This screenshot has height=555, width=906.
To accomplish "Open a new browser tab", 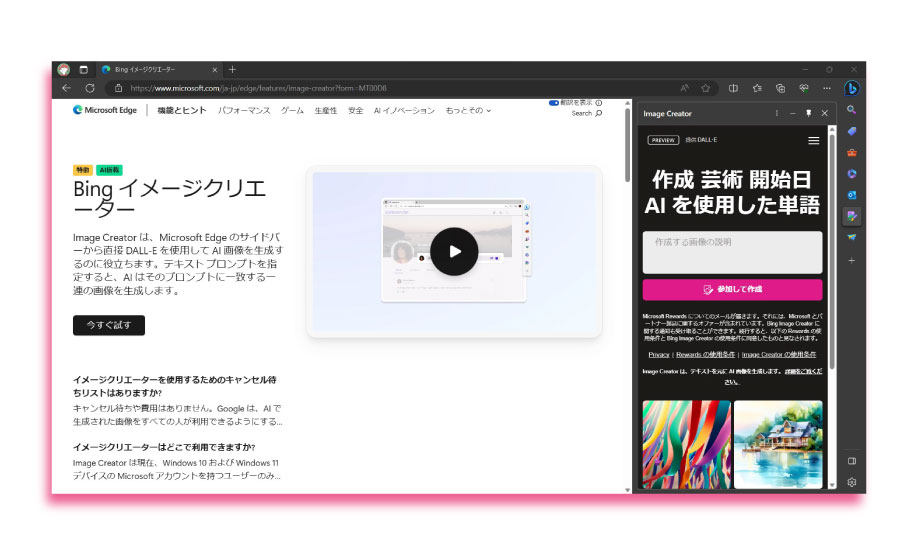I will 232,70.
